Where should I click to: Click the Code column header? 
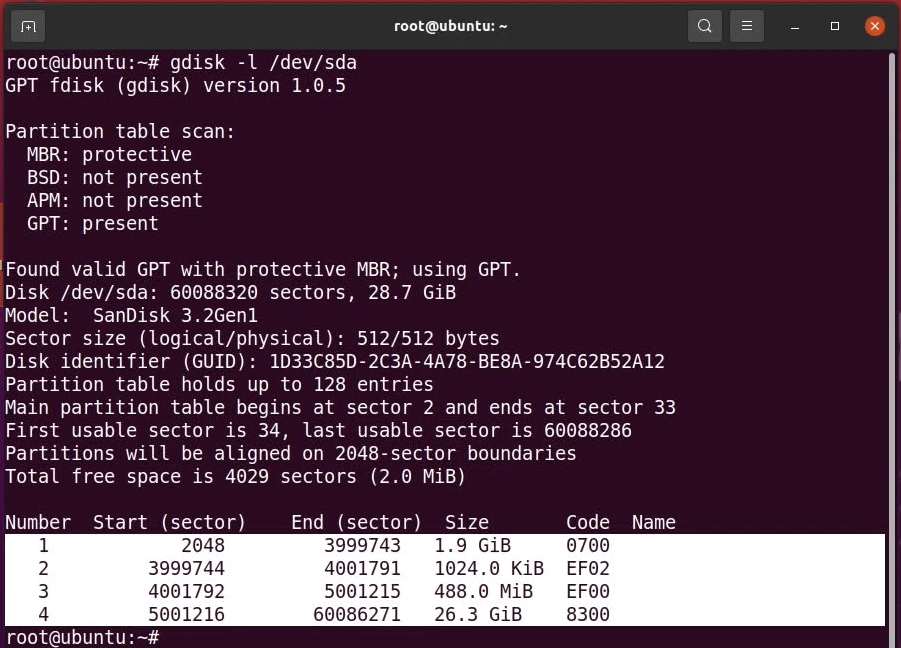[587, 522]
